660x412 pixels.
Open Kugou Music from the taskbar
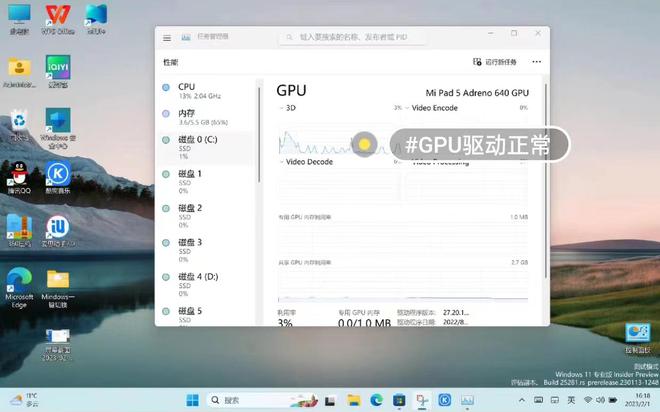tap(444, 400)
